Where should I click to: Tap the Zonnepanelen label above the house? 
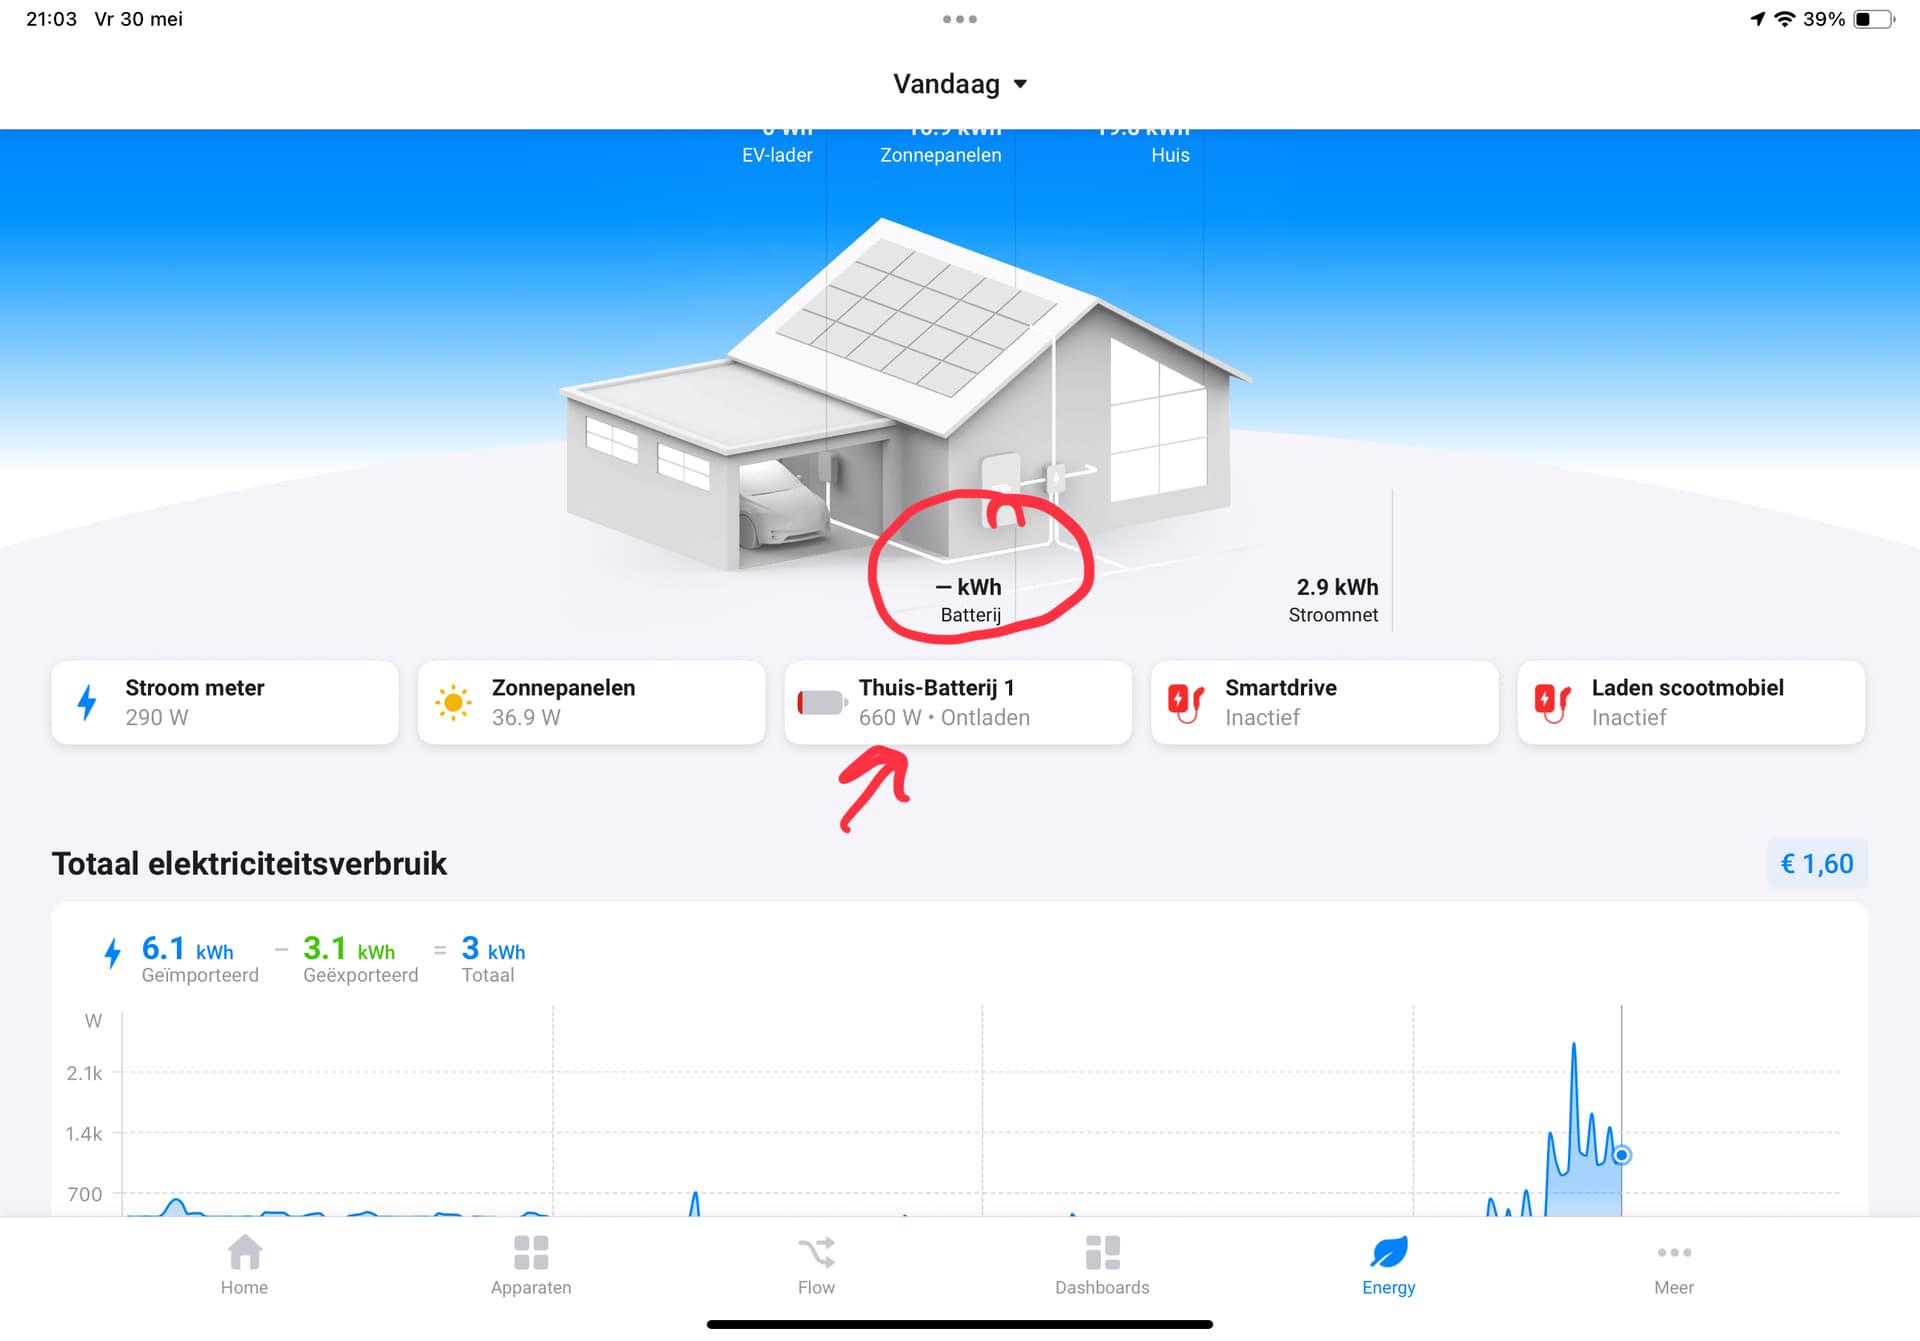pyautogui.click(x=940, y=155)
